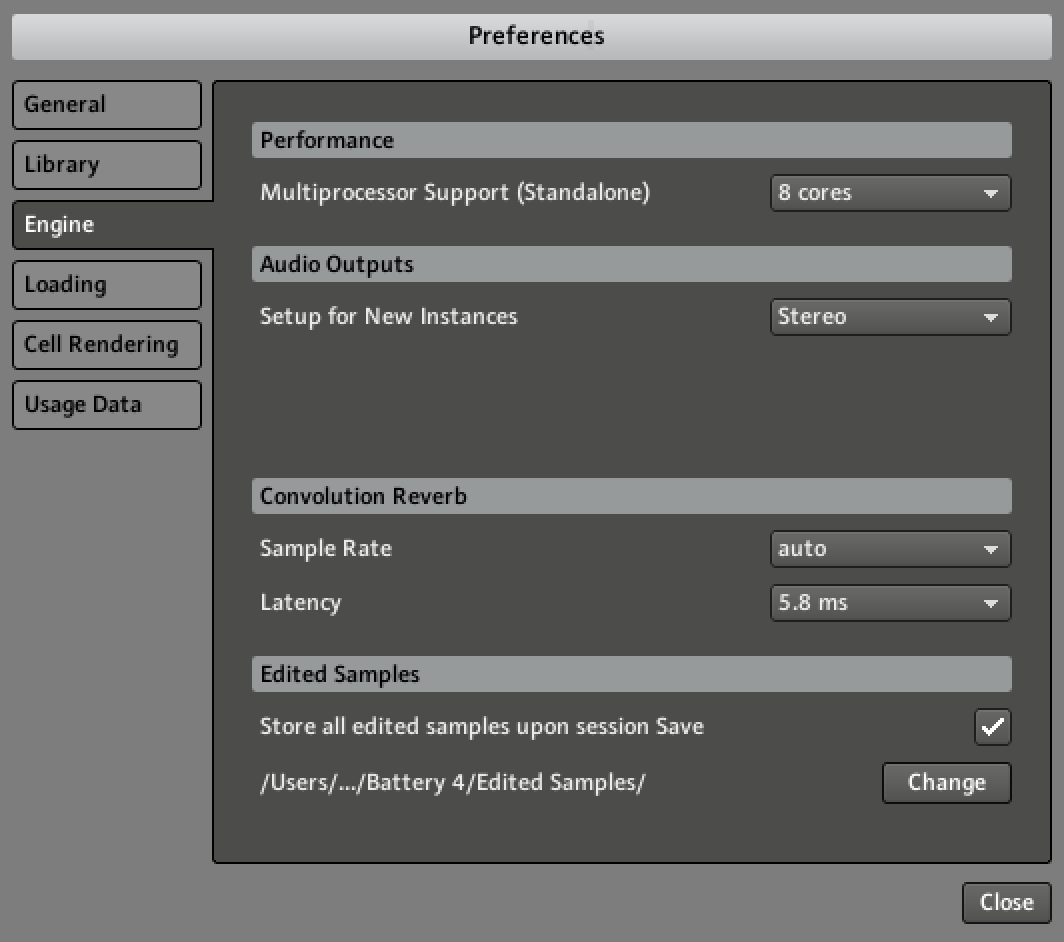1064x942 pixels.
Task: Click the Audio Outputs section header
Action: pyautogui.click(x=631, y=265)
